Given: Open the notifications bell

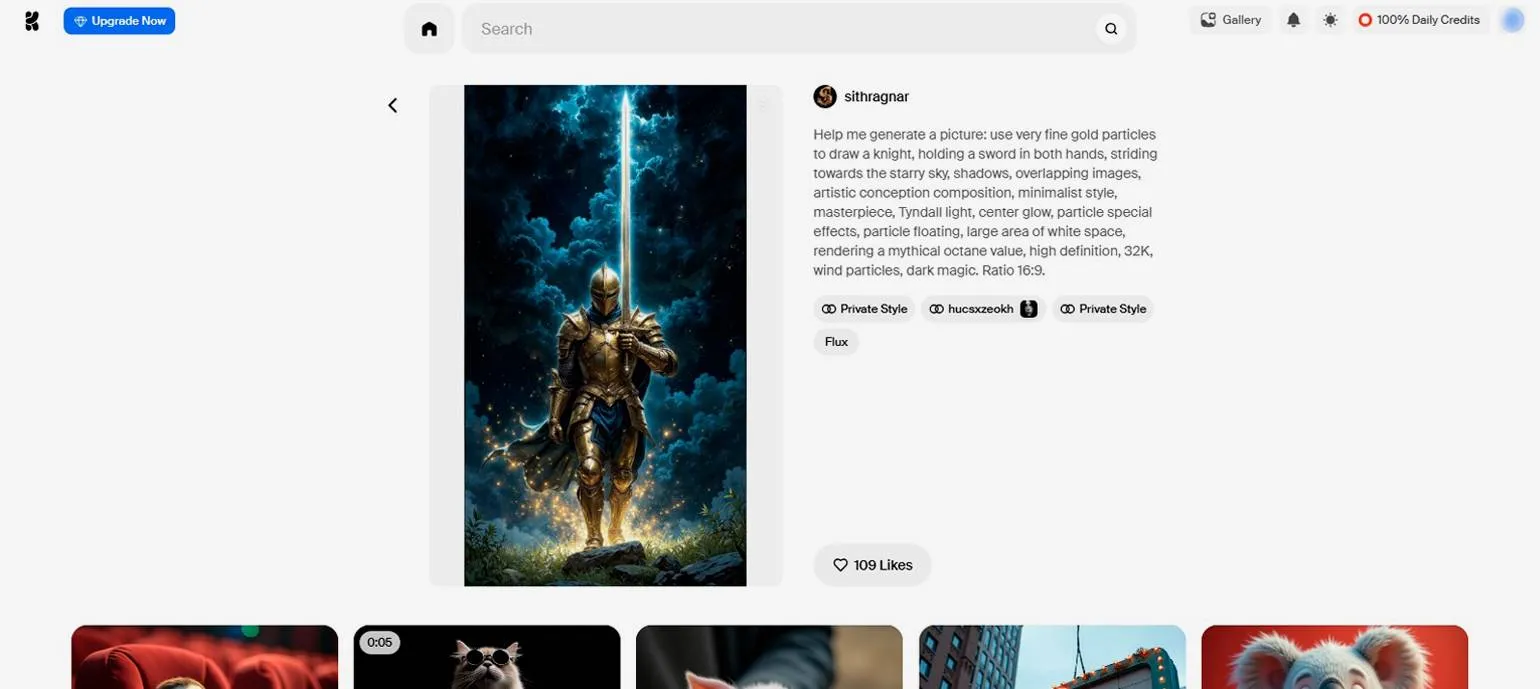Looking at the screenshot, I should 1293,20.
